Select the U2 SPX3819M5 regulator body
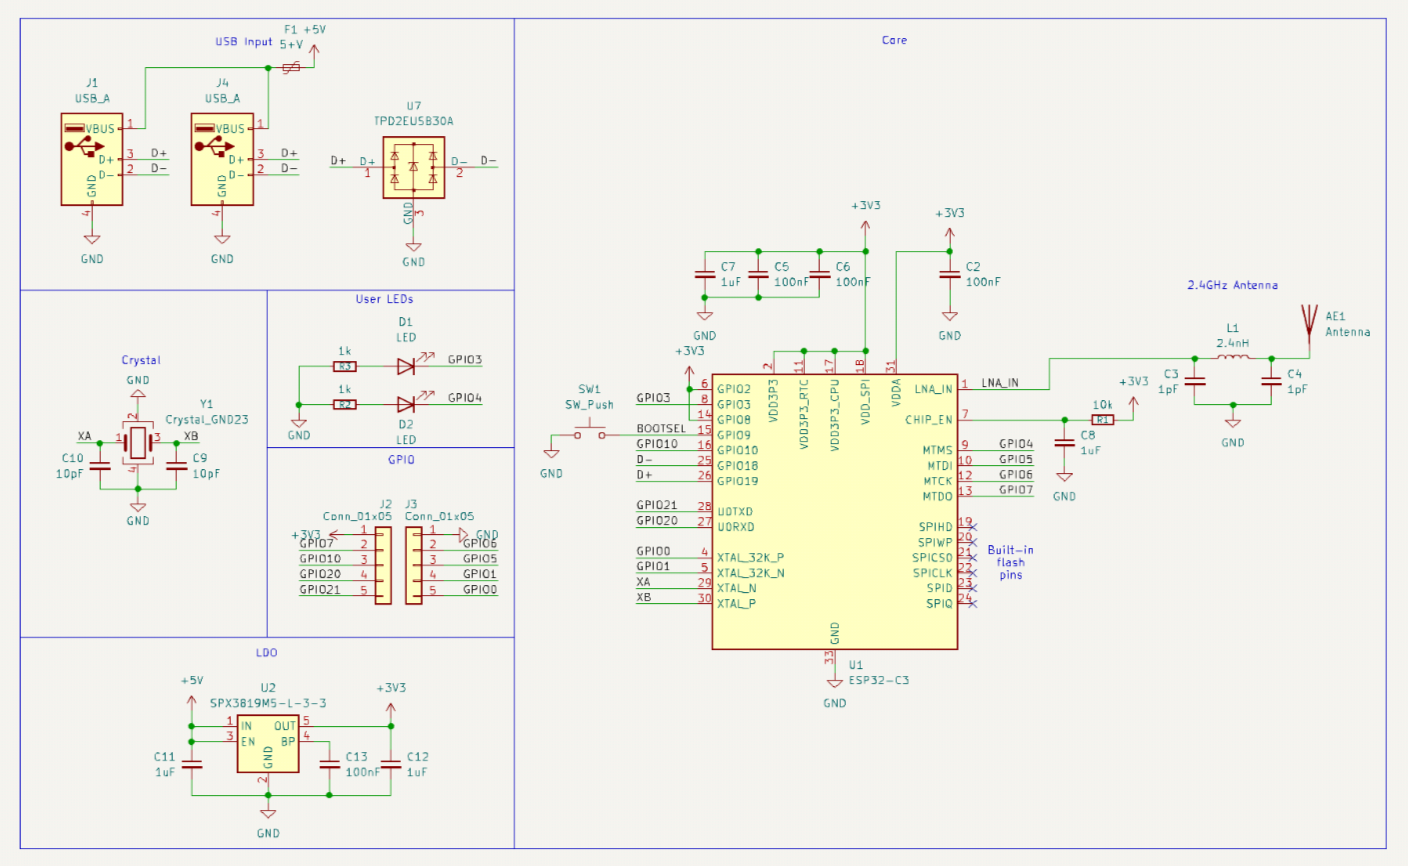The width and height of the screenshot is (1408, 866). click(268, 743)
